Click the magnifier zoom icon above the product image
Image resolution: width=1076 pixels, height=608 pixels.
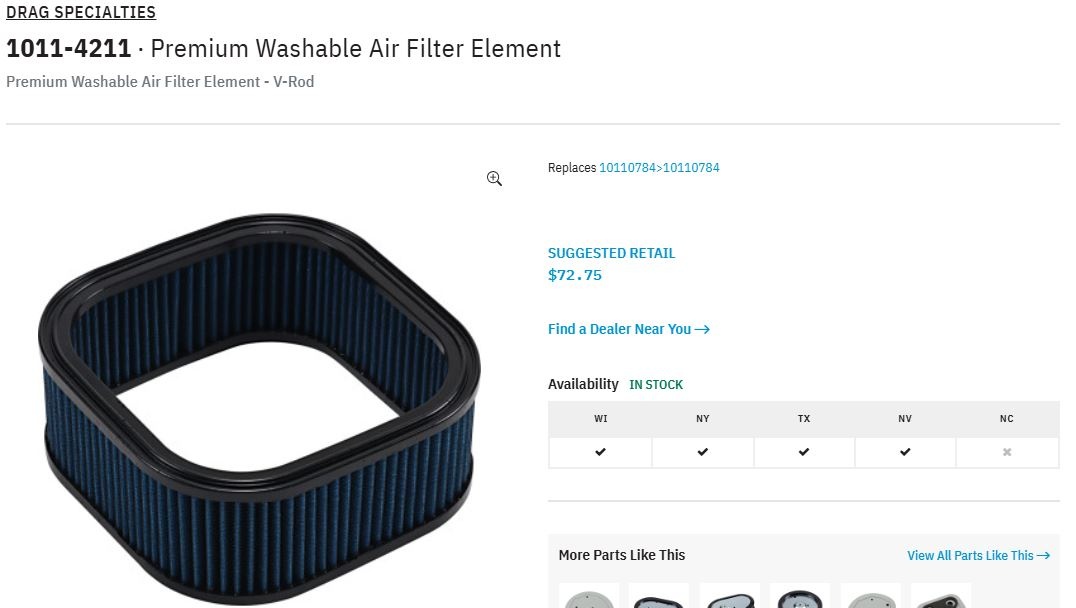coord(494,178)
